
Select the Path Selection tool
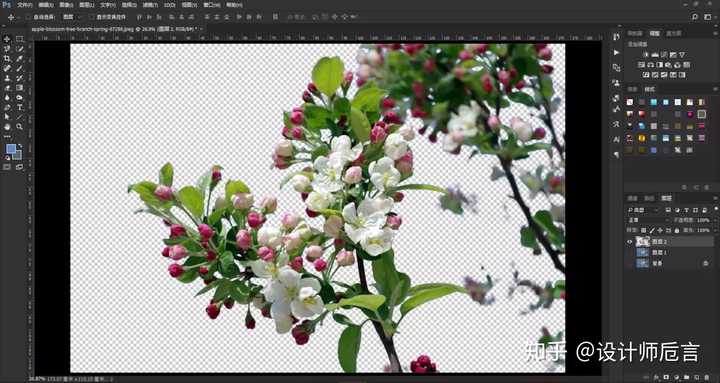[x=7, y=117]
